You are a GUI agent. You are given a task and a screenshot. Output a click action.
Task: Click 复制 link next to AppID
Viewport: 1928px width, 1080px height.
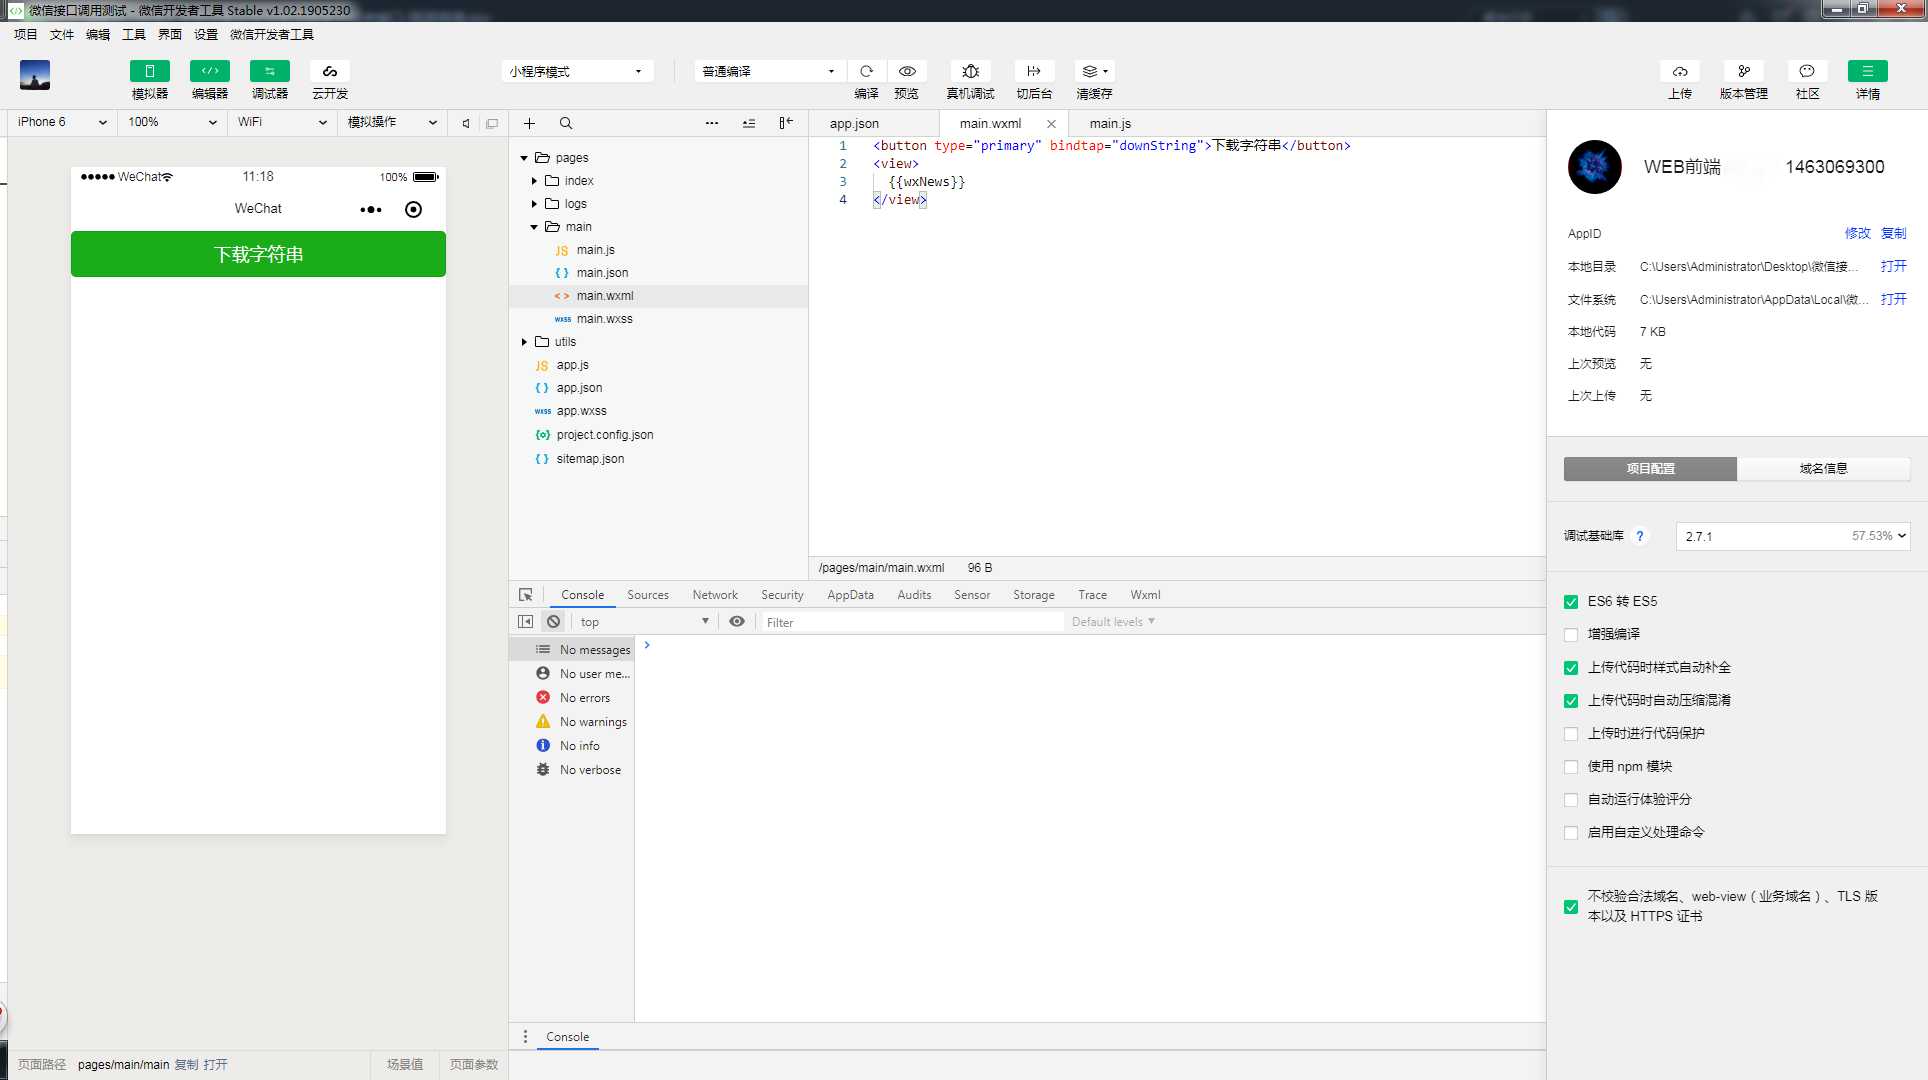point(1893,233)
